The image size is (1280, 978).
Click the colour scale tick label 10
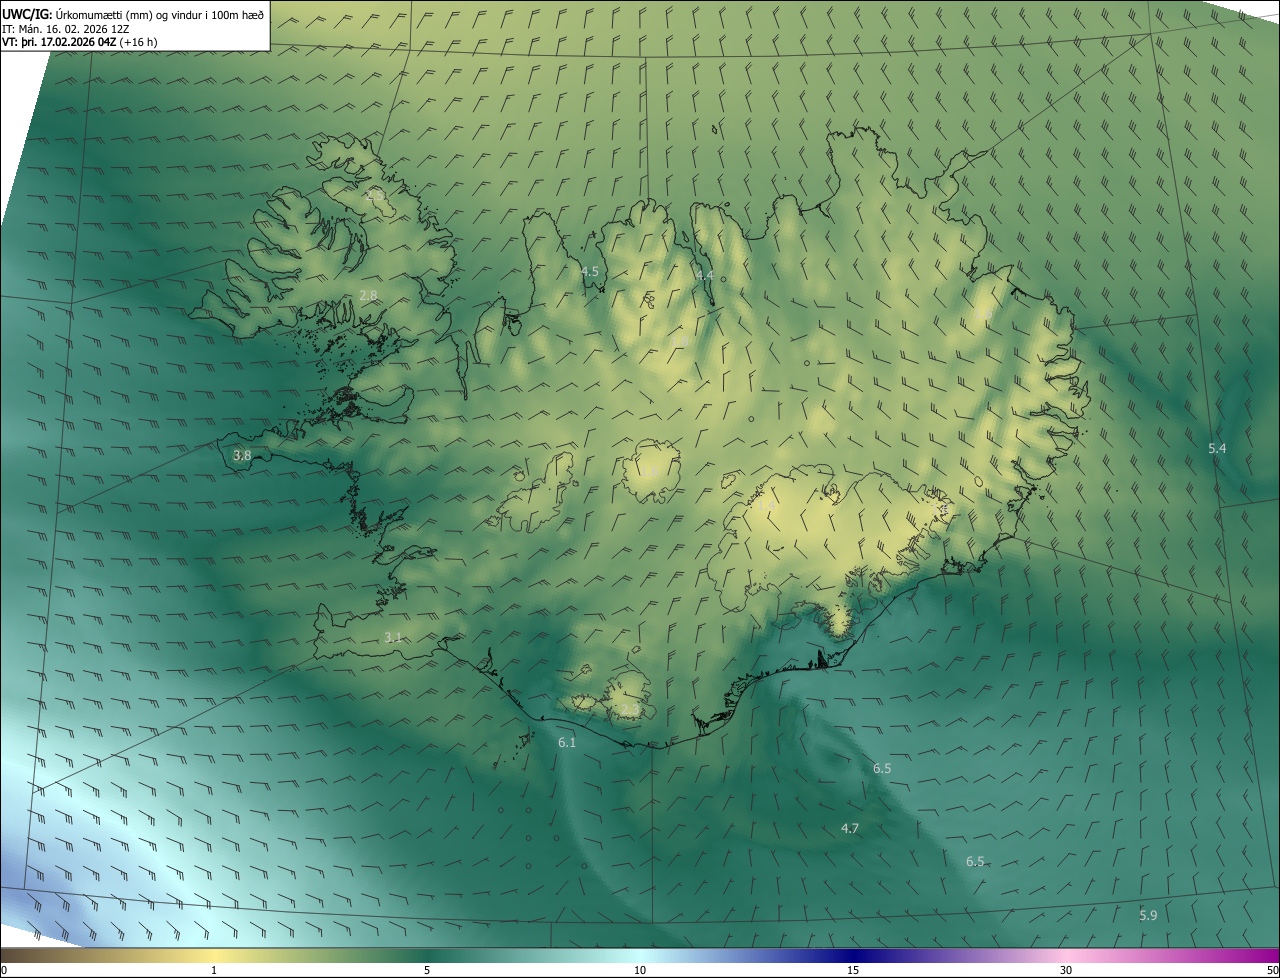(x=640, y=970)
